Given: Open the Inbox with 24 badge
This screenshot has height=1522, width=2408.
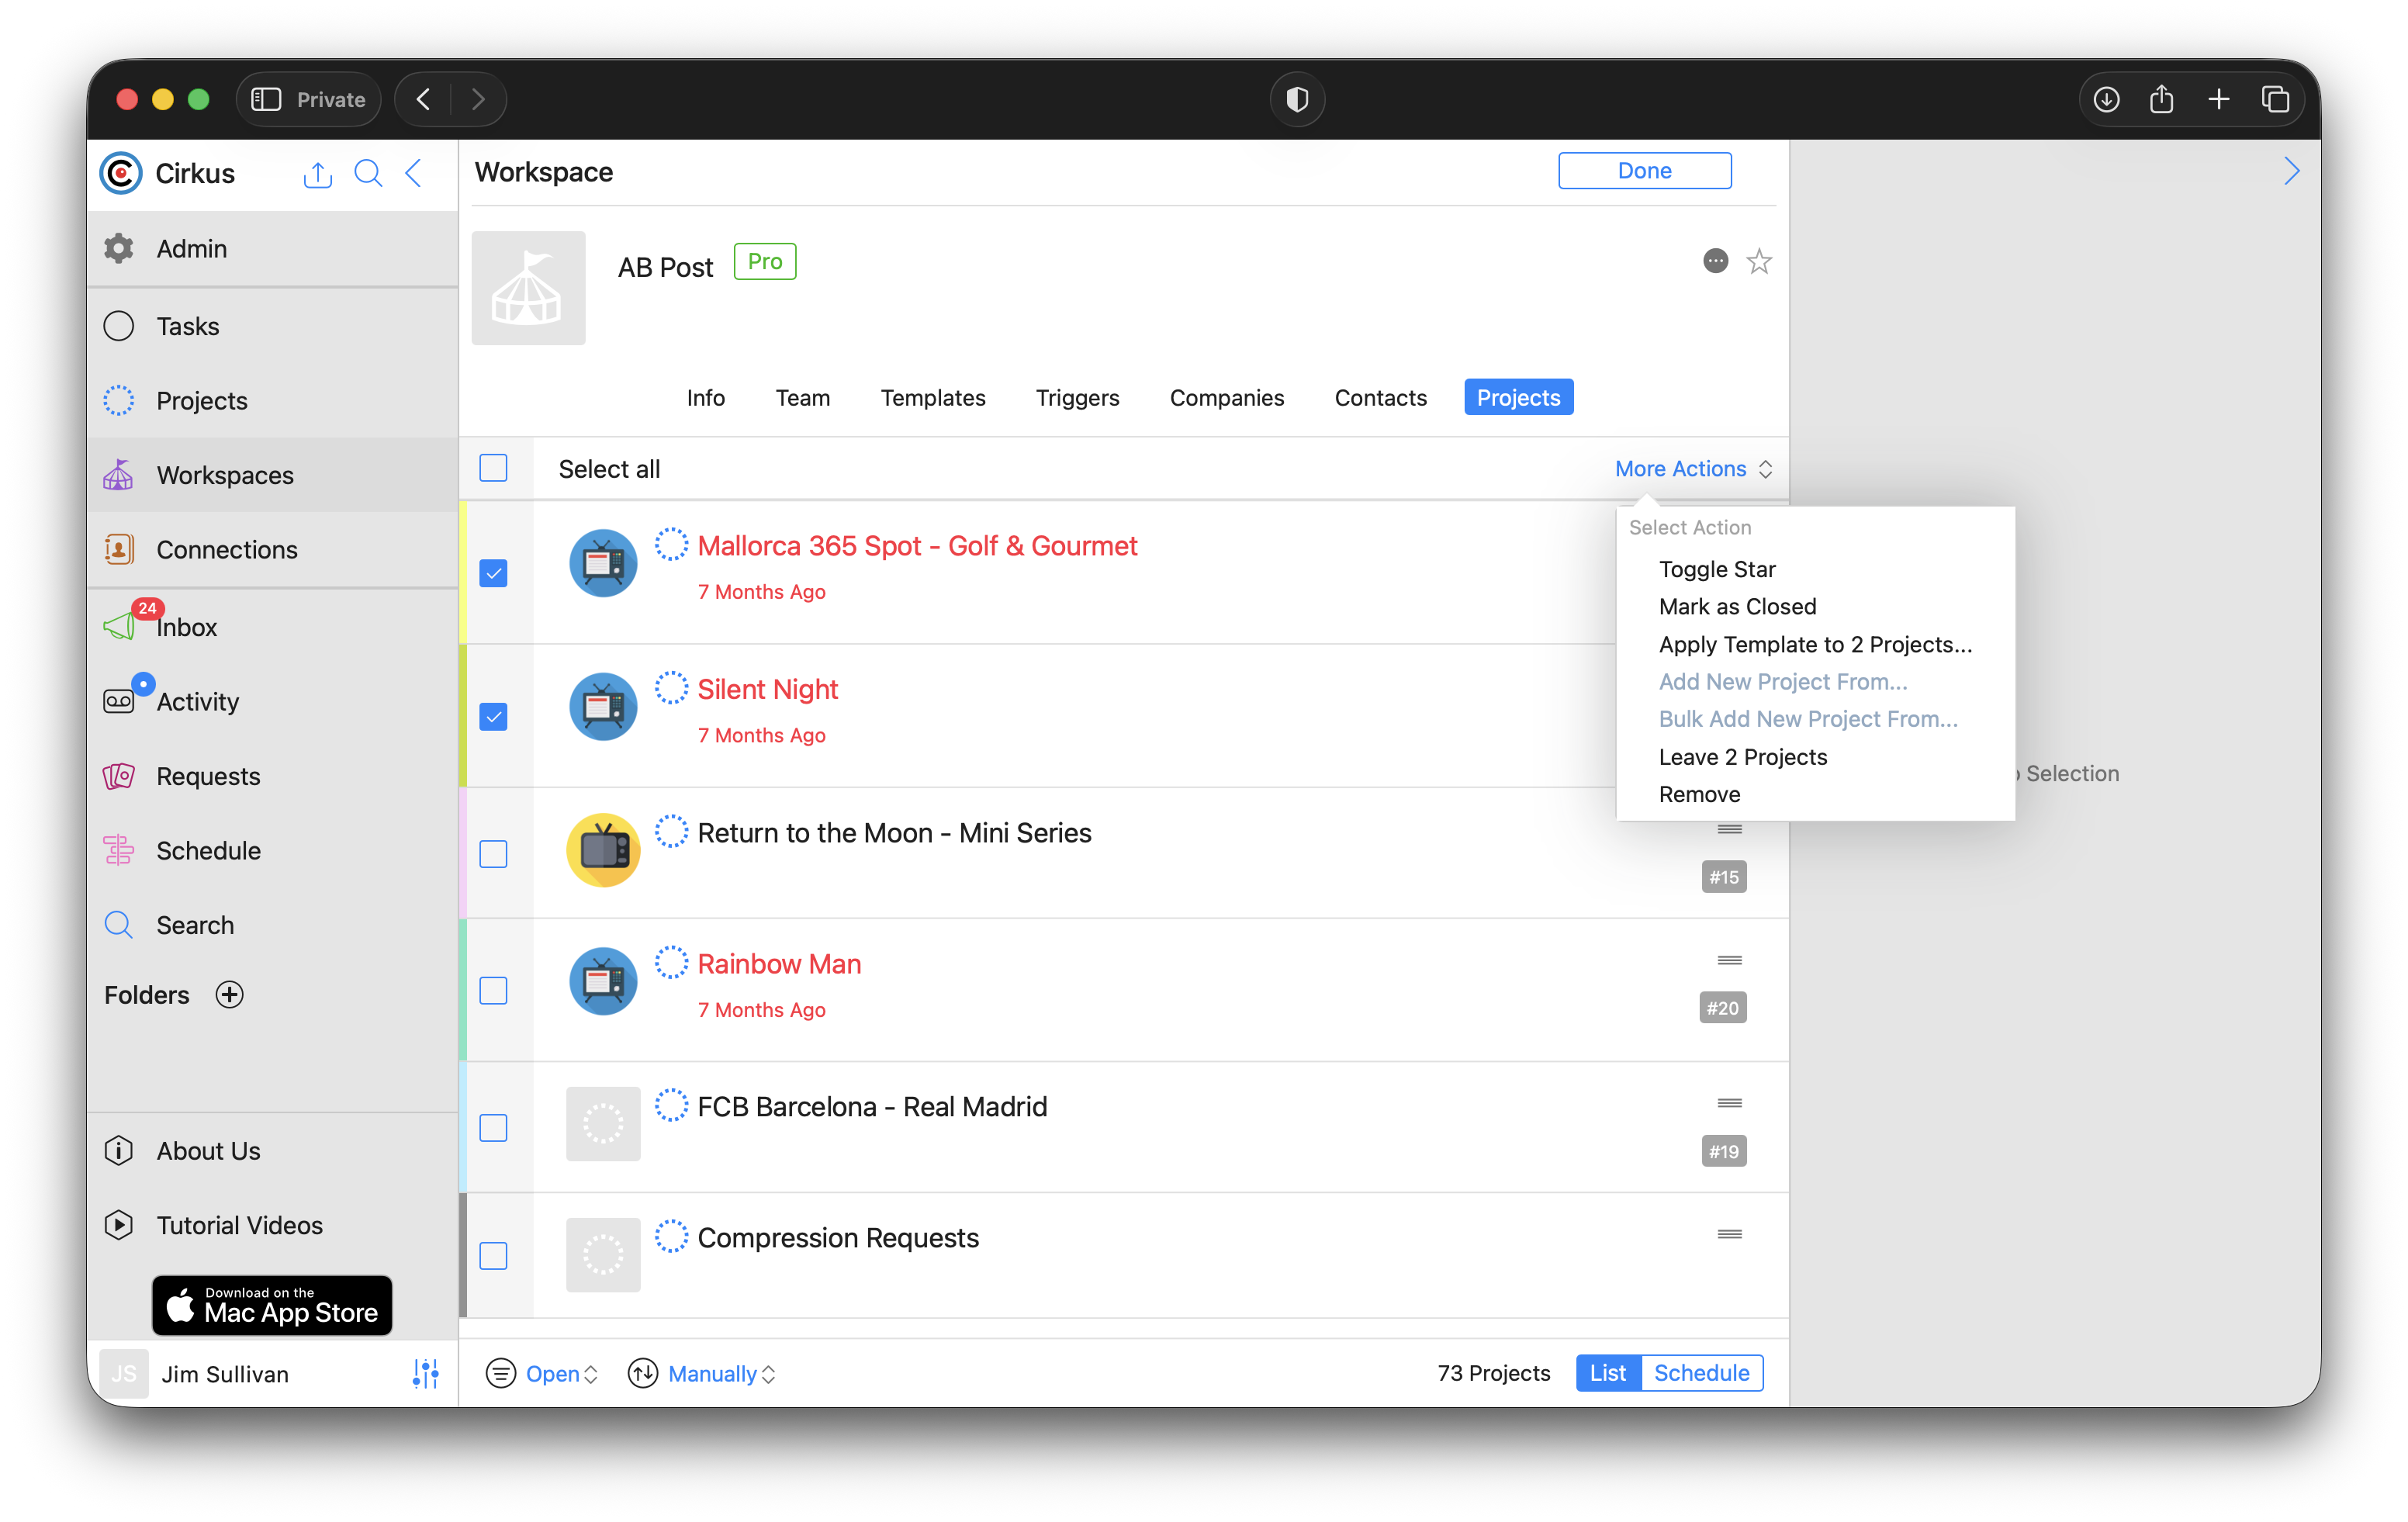Looking at the screenshot, I should pyautogui.click(x=186, y=627).
